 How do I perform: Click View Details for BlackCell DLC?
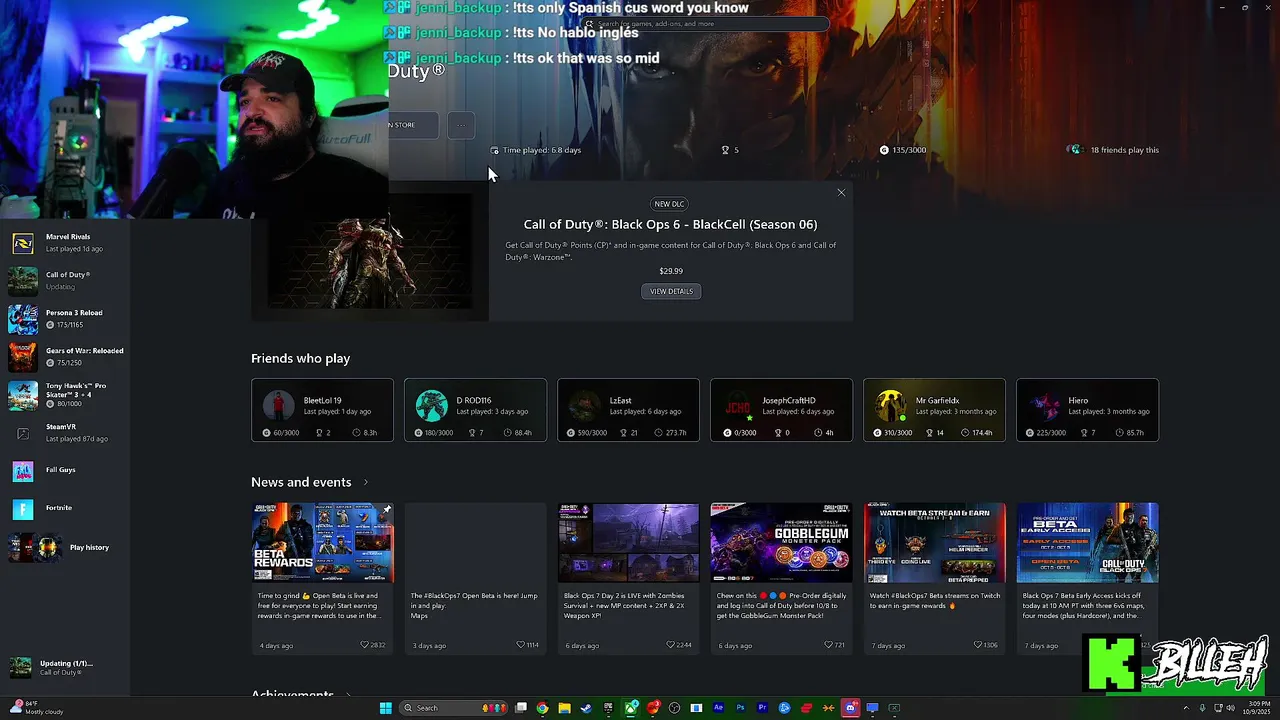671,291
